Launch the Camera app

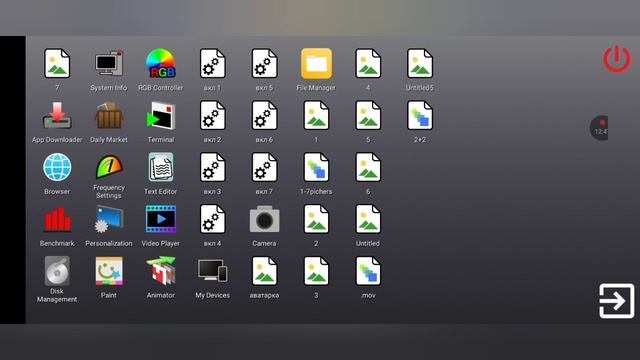pos(264,219)
